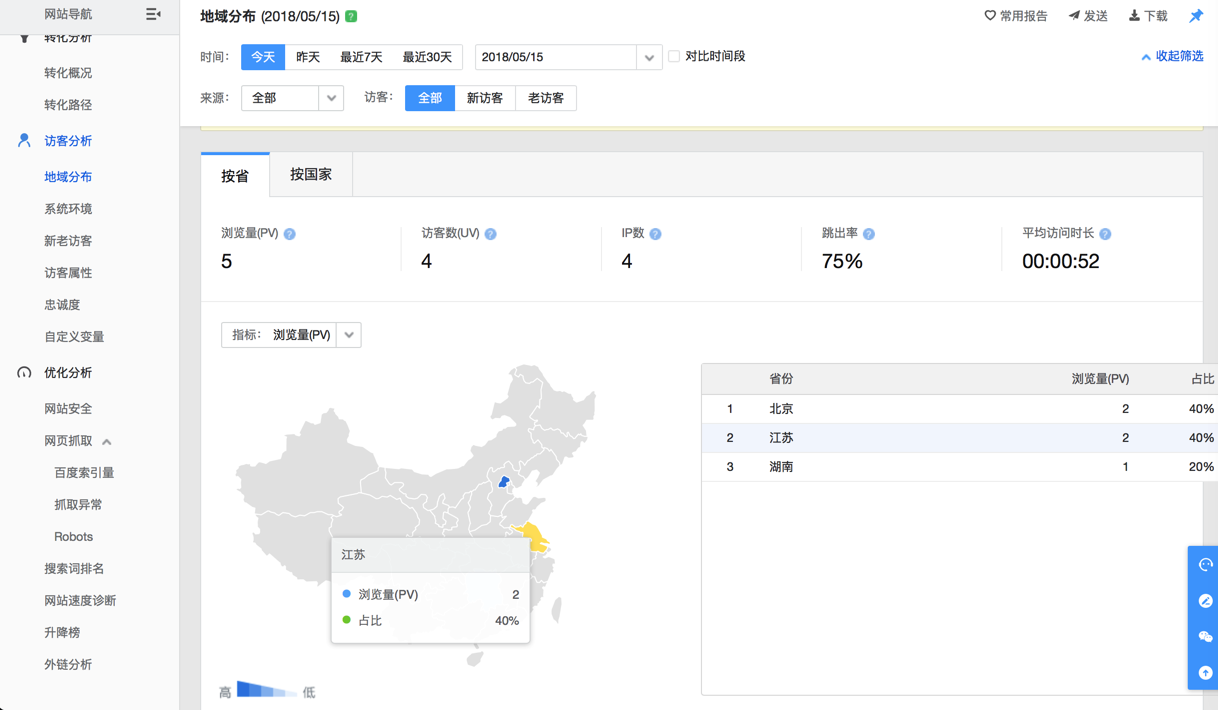Open 系统环境 in the sidebar

(68, 209)
